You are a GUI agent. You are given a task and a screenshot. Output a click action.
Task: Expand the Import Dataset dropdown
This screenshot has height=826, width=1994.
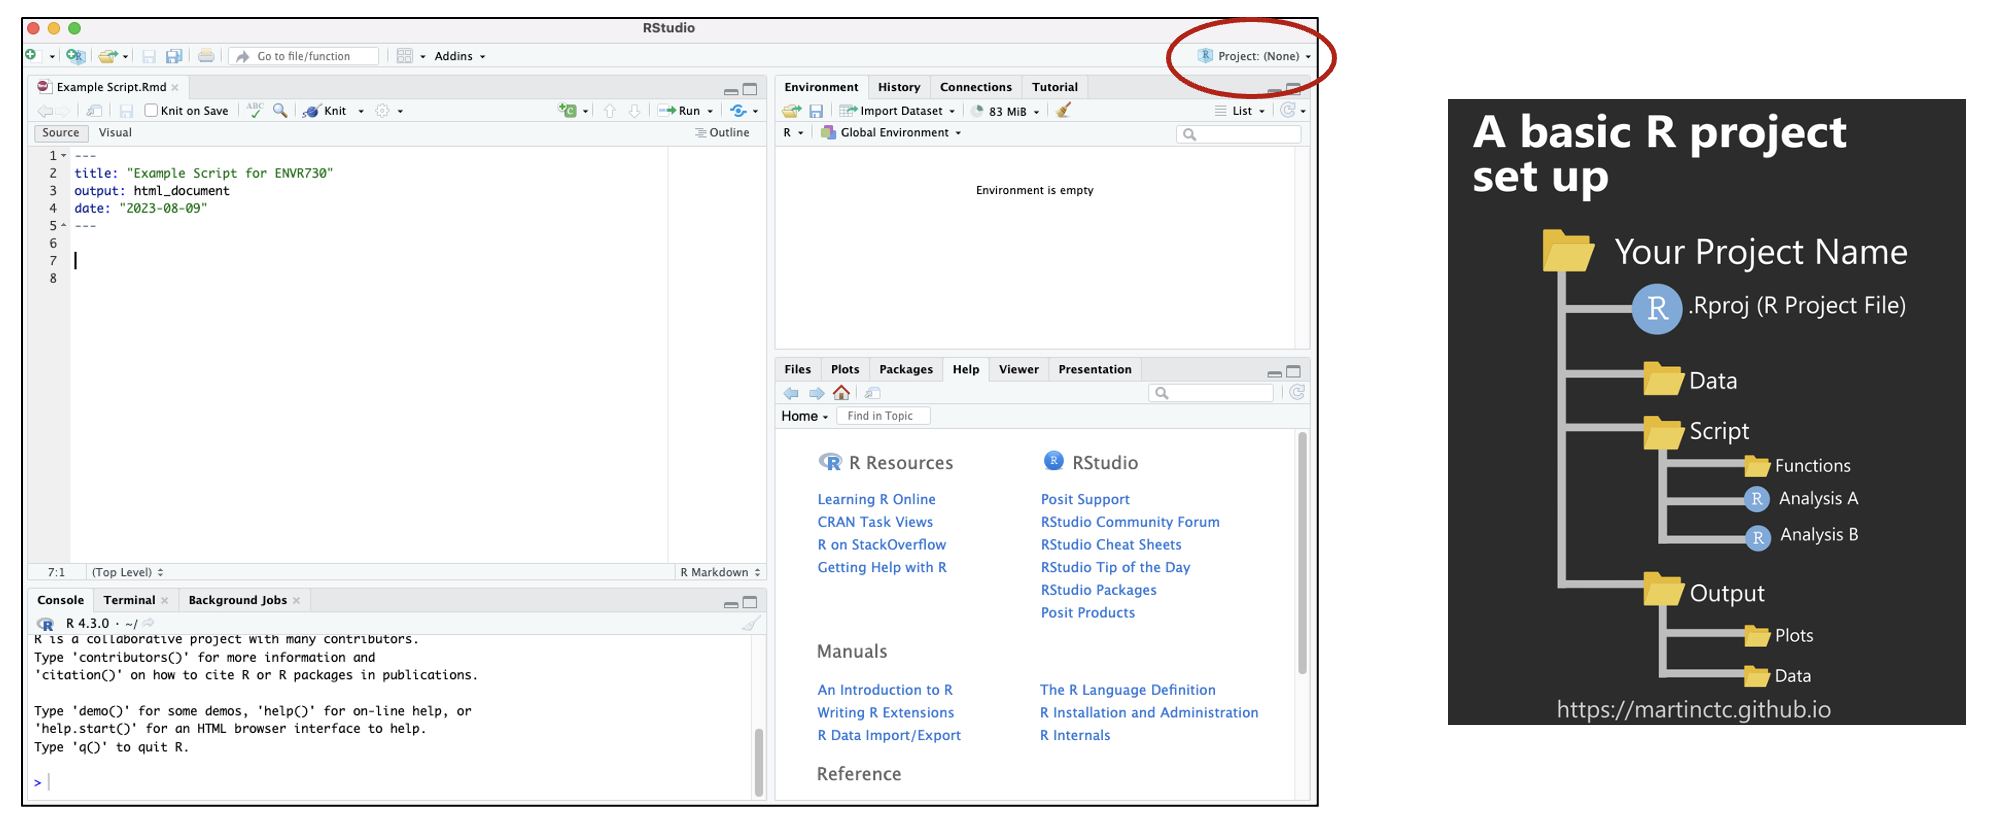pos(952,111)
